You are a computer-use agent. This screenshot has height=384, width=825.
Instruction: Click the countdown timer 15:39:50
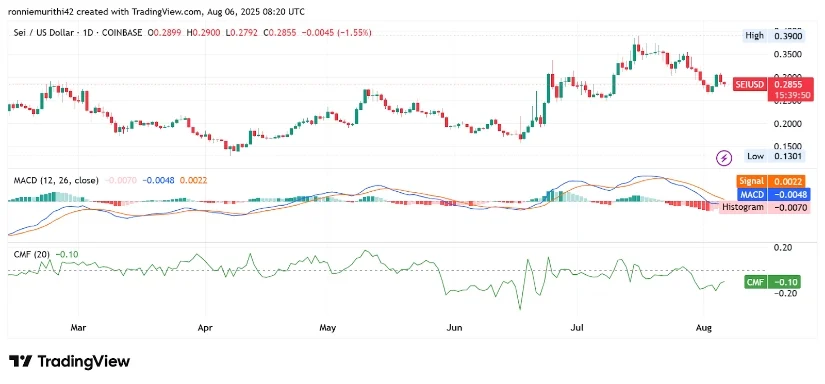click(x=791, y=96)
